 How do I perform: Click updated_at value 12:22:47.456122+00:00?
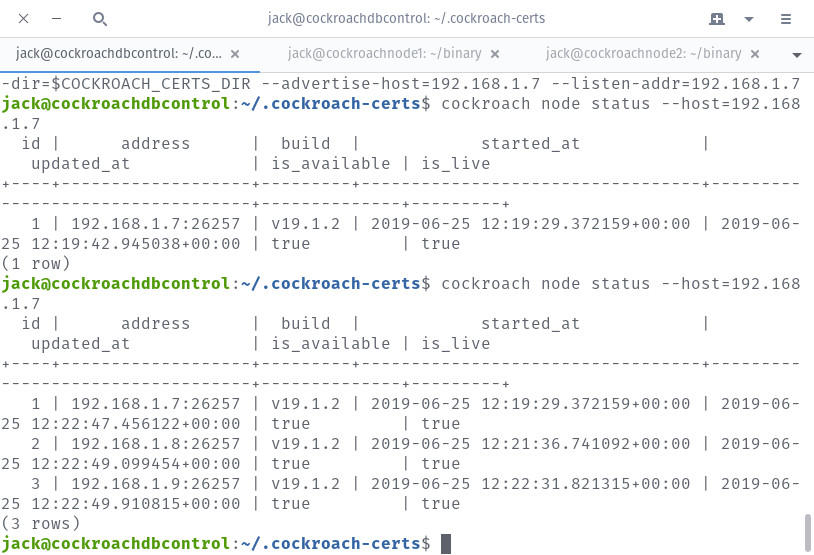[135, 424]
